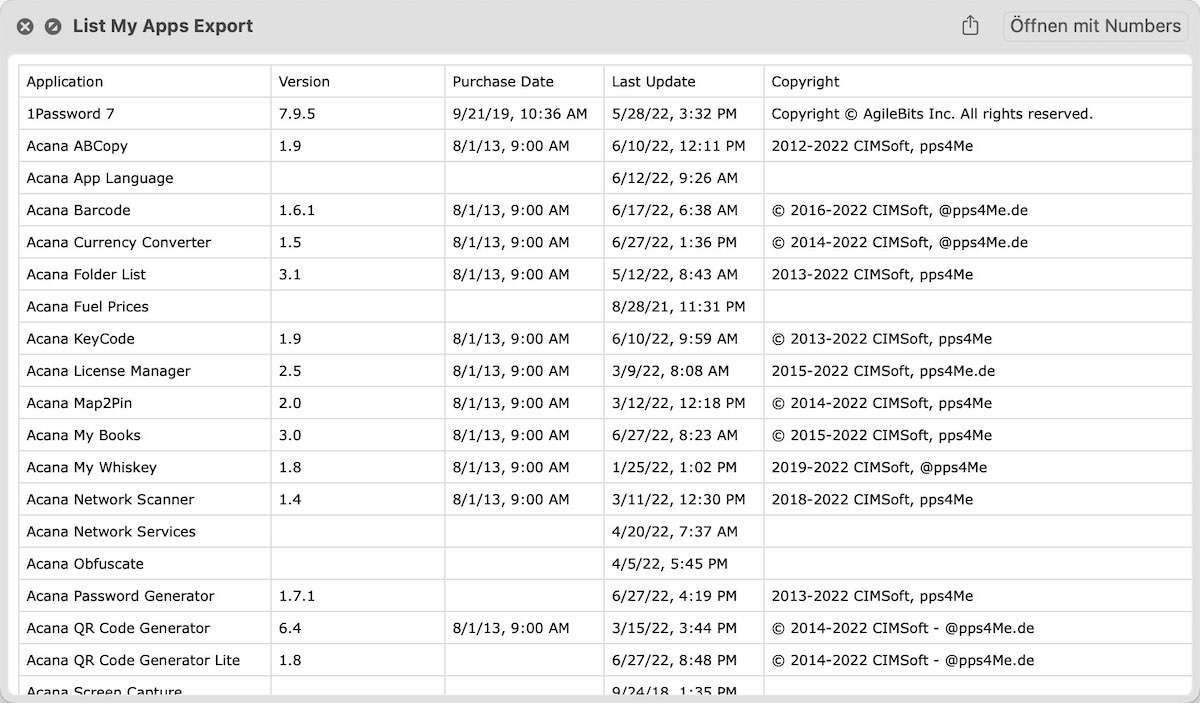Click last update 8/28/21, 11:31 PM
Screen dimensions: 1200x703
pos(685,306)
